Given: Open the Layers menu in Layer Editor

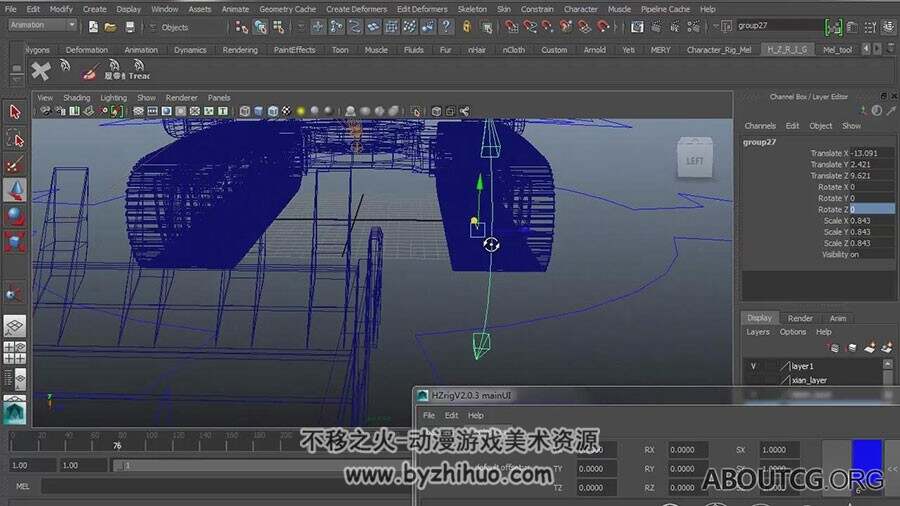Looking at the screenshot, I should tap(758, 332).
